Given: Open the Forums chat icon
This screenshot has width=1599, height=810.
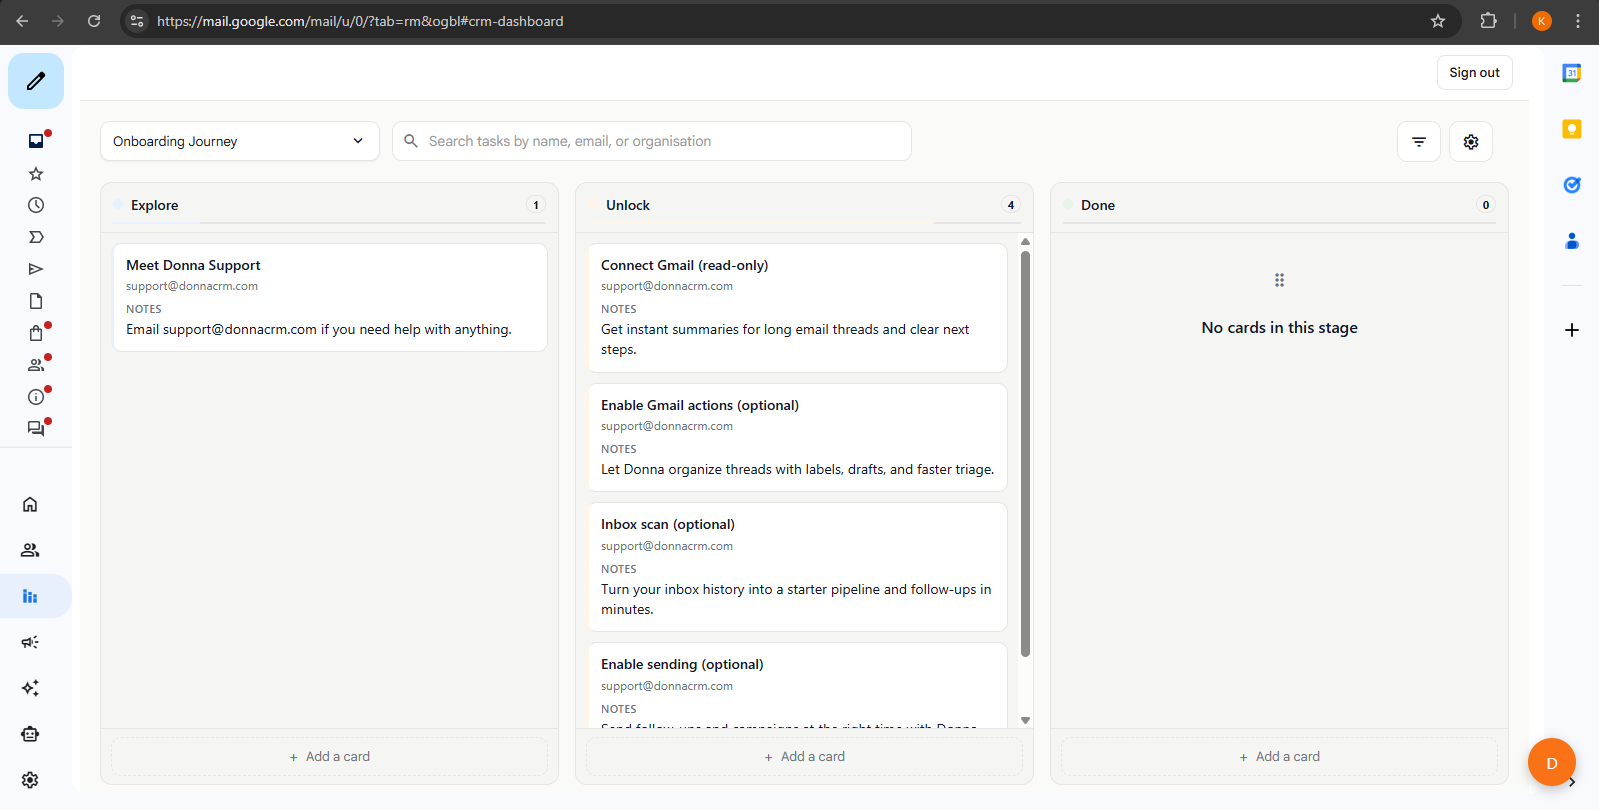Looking at the screenshot, I should (36, 428).
